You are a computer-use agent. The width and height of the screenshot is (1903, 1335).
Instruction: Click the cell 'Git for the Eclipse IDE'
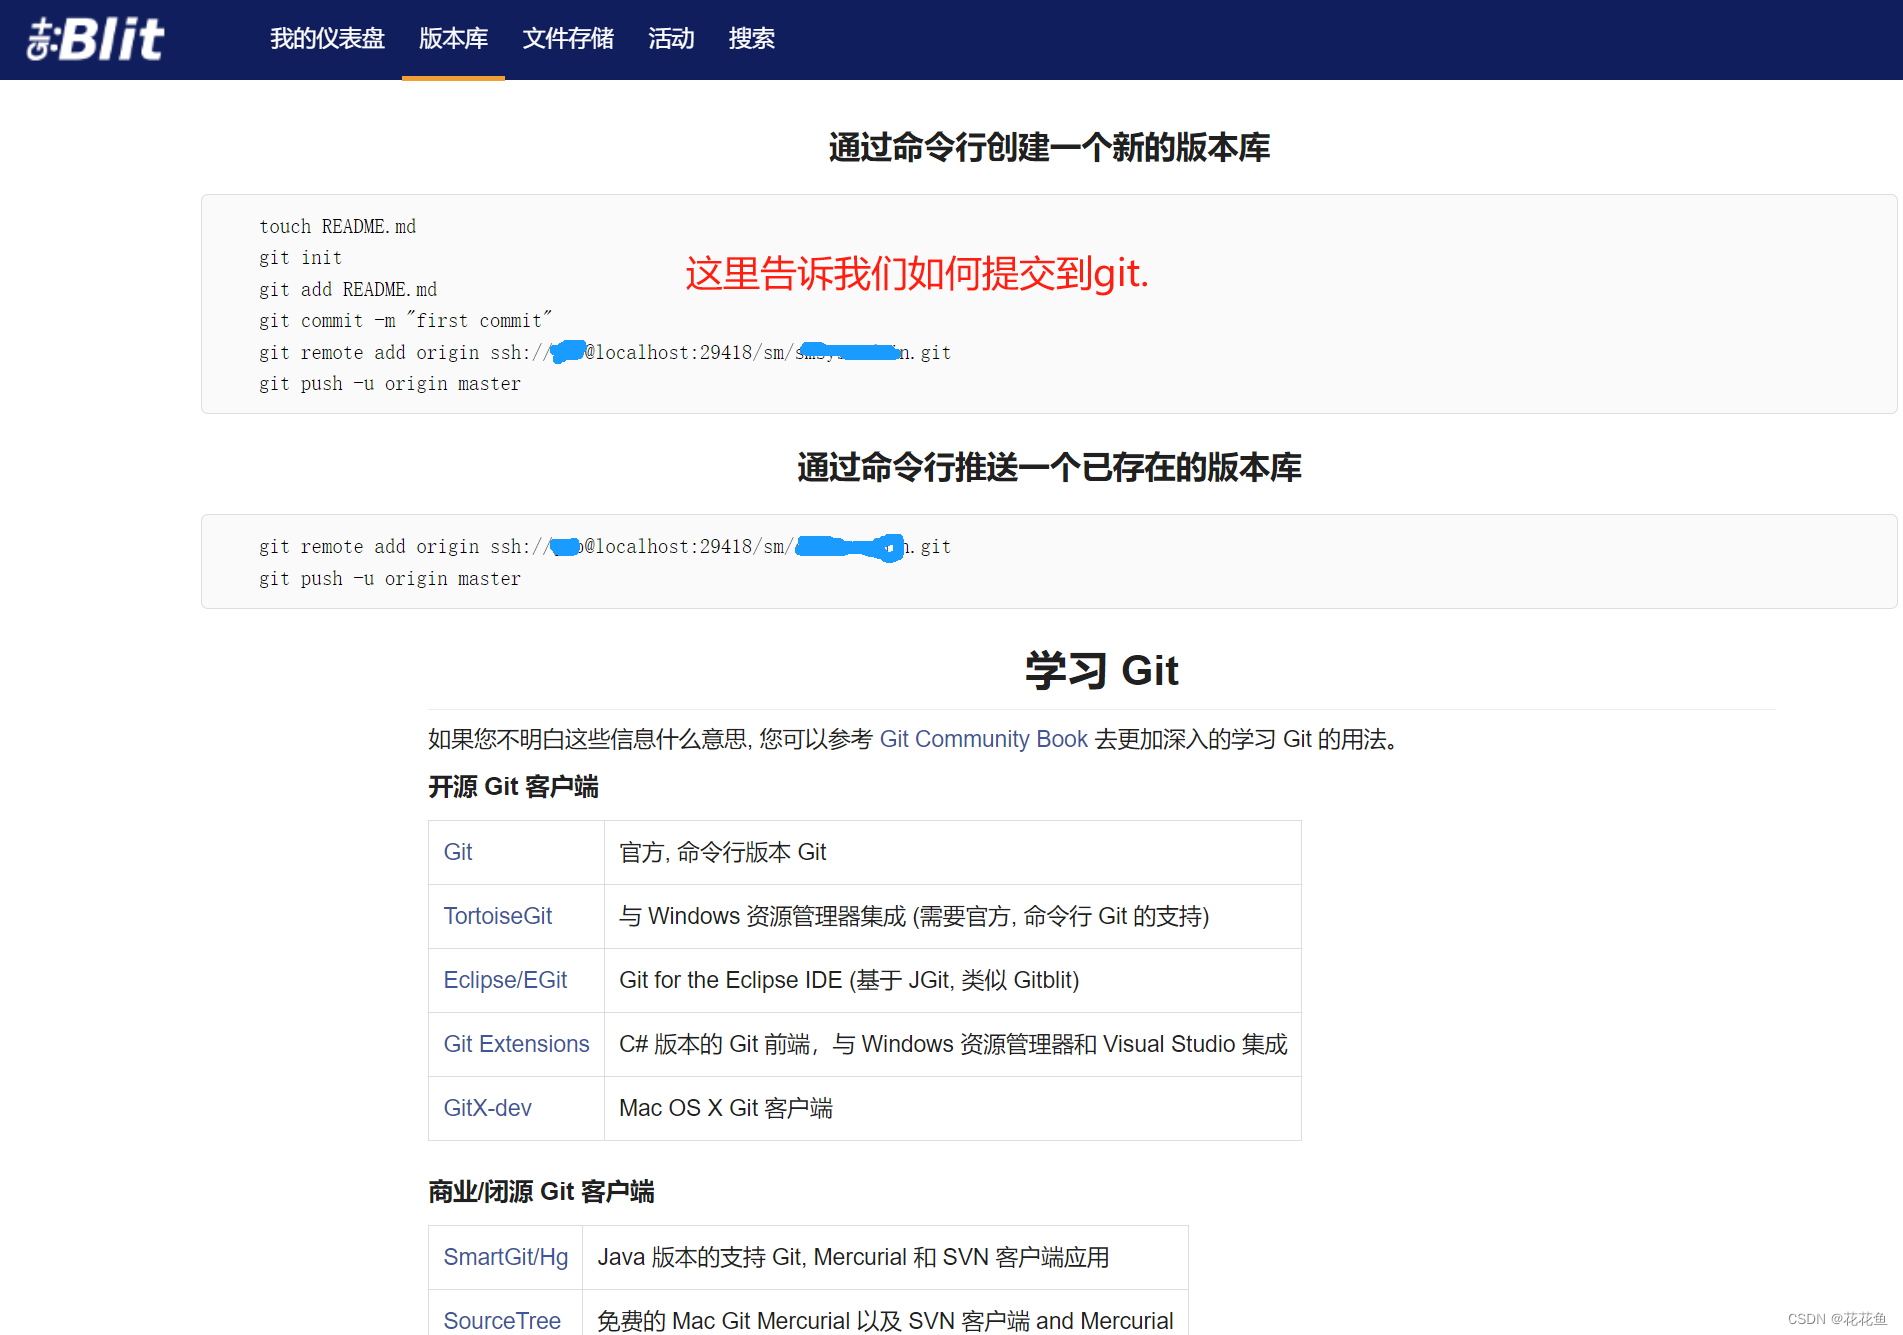[952, 980]
